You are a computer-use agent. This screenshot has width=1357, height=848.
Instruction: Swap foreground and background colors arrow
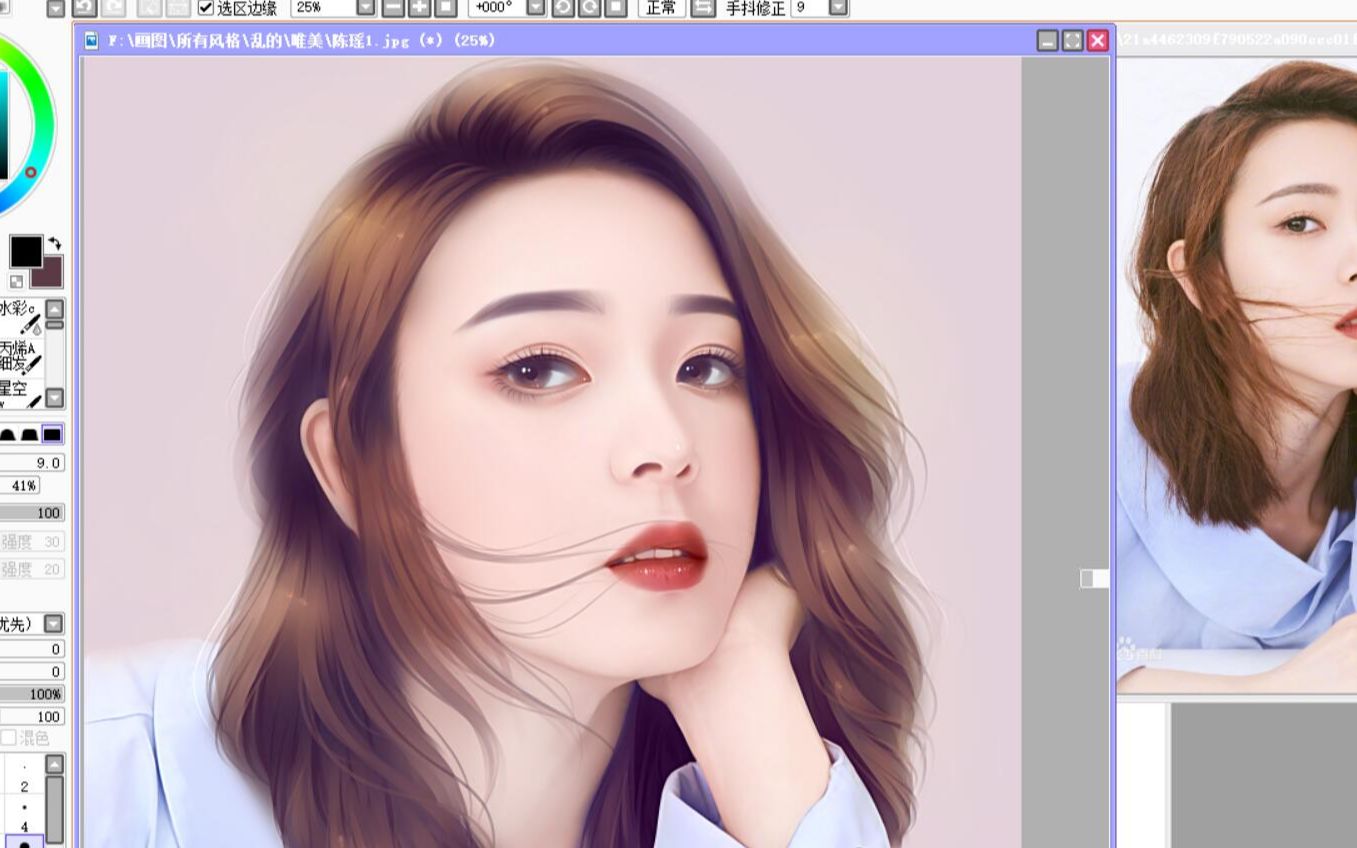pyautogui.click(x=54, y=243)
